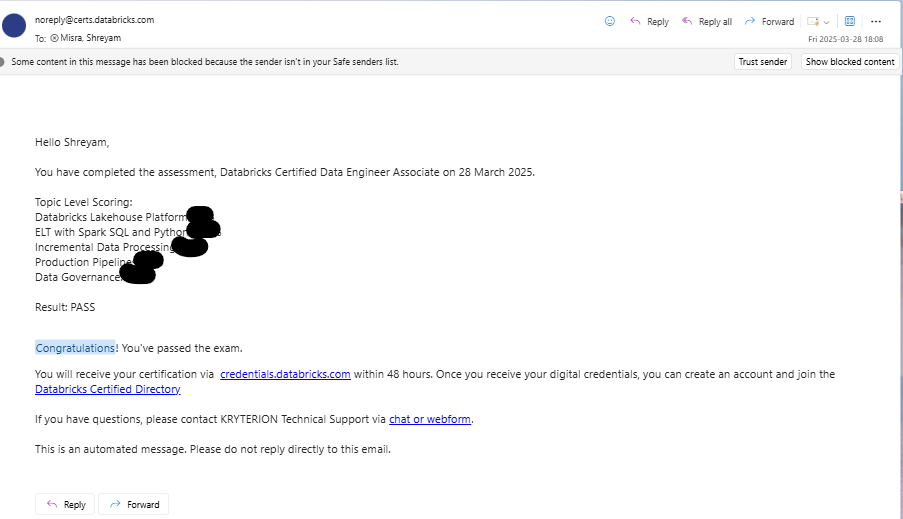This screenshot has height=519, width=903.
Task: Click the sender's blue avatar circle
Action: point(14,25)
